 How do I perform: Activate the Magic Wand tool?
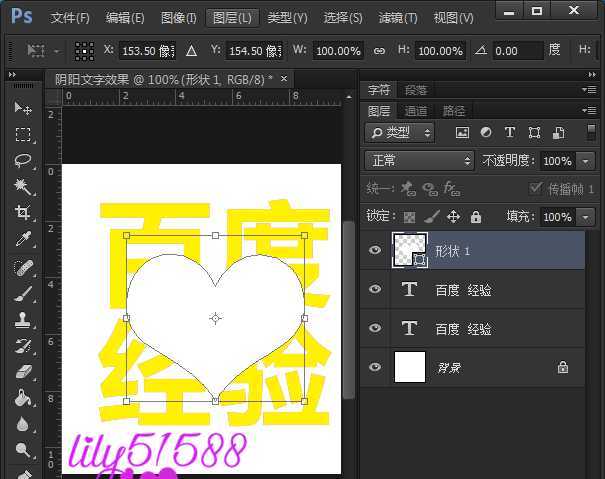click(x=23, y=186)
